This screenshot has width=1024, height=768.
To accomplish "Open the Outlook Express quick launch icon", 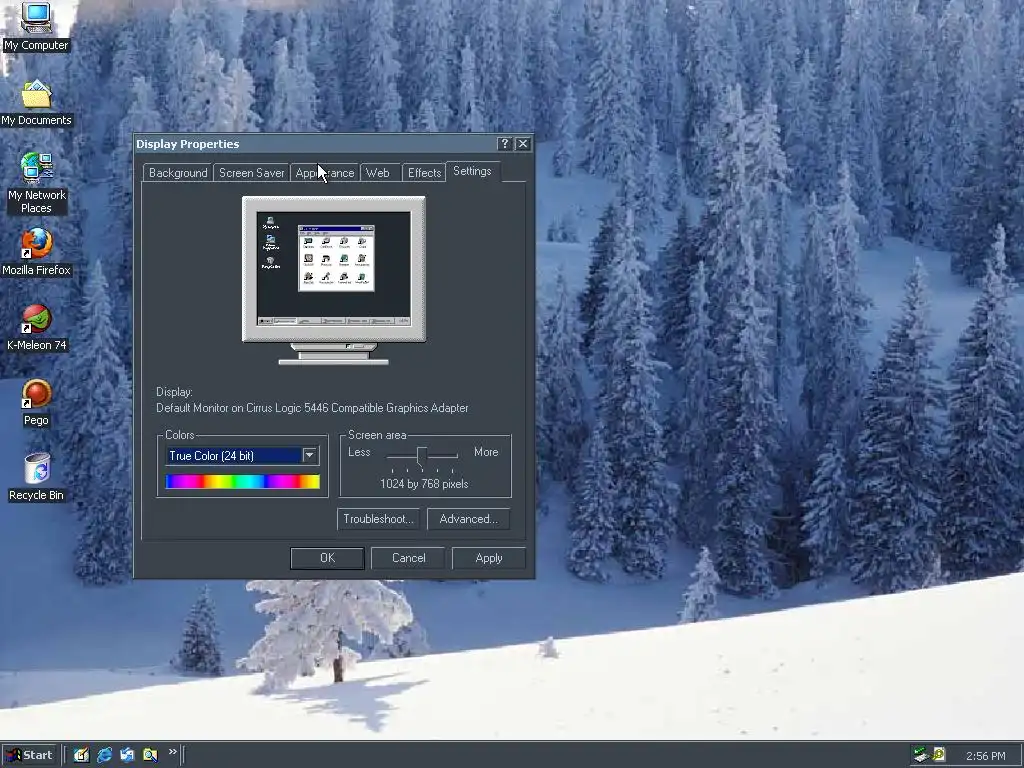I will pyautogui.click(x=127, y=755).
